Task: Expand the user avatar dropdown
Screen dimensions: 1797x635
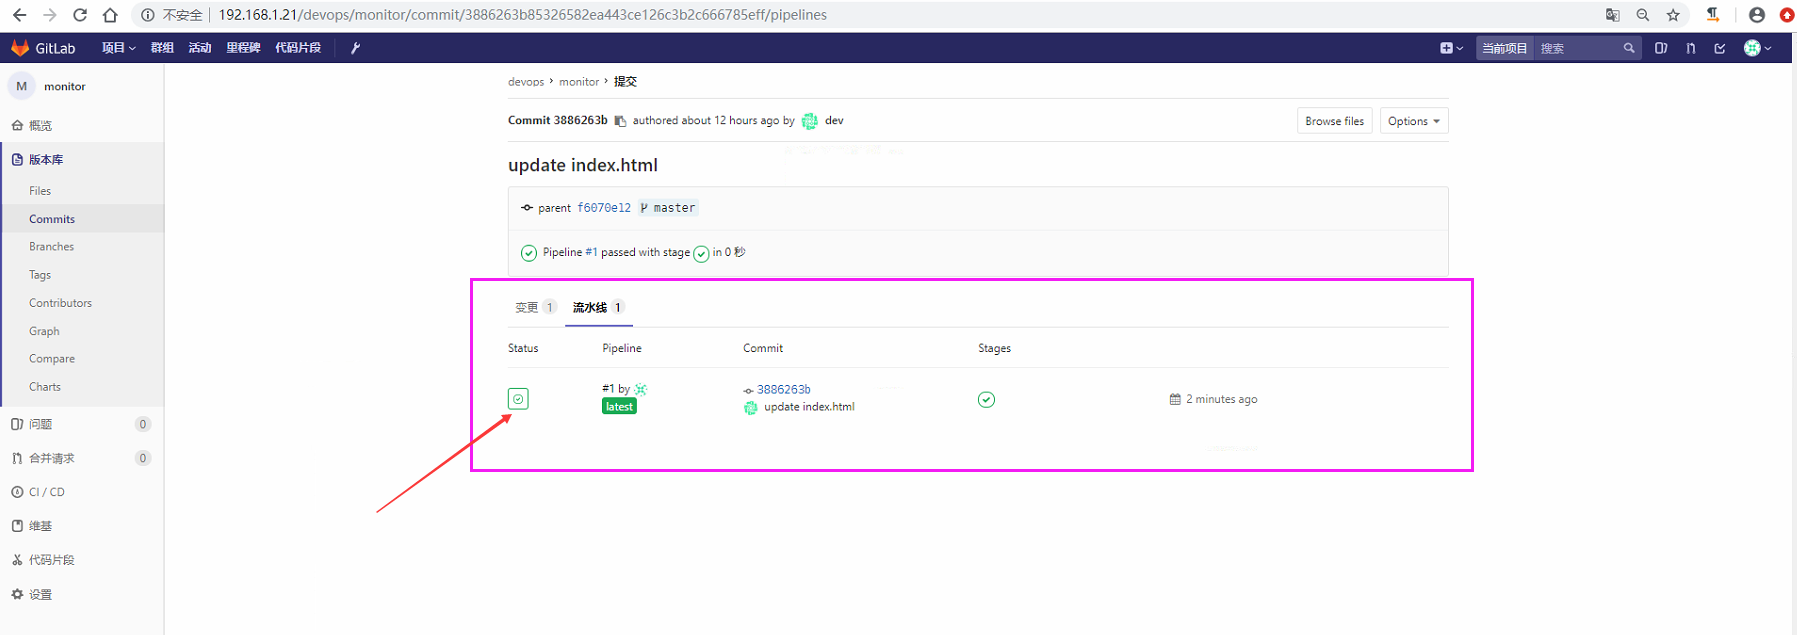Action: [x=1757, y=48]
